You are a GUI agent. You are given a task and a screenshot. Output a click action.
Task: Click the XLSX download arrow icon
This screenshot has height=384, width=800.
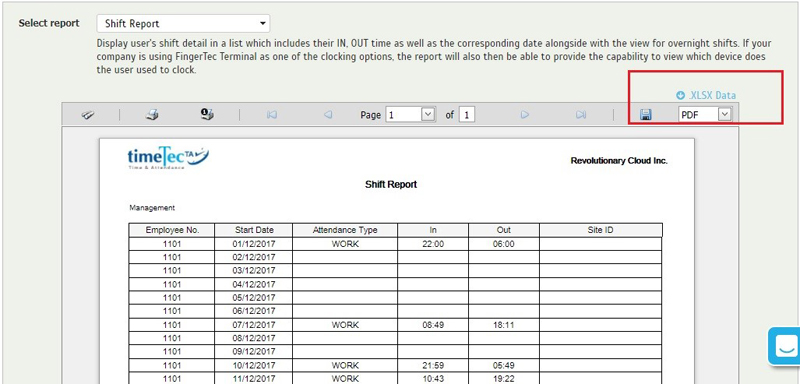point(681,95)
